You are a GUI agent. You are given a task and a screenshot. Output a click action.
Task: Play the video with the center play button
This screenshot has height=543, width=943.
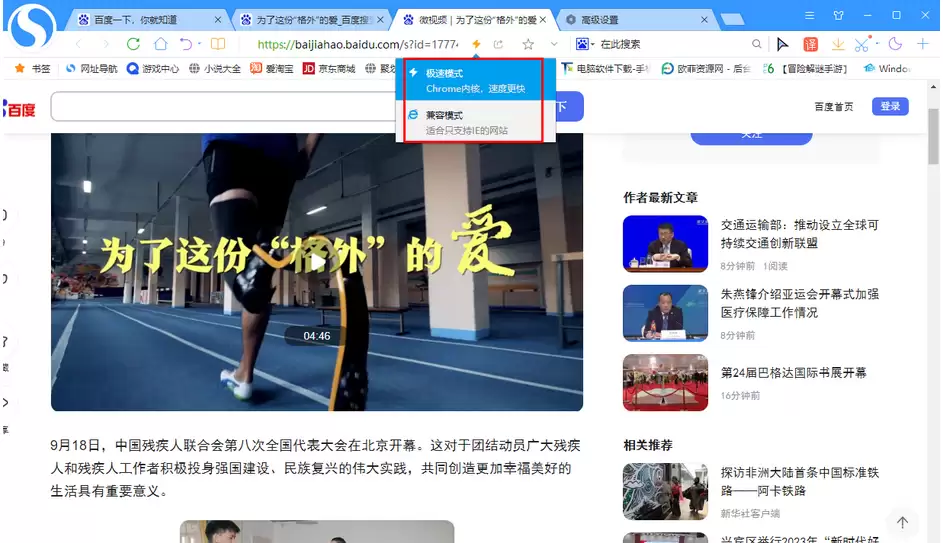317,262
